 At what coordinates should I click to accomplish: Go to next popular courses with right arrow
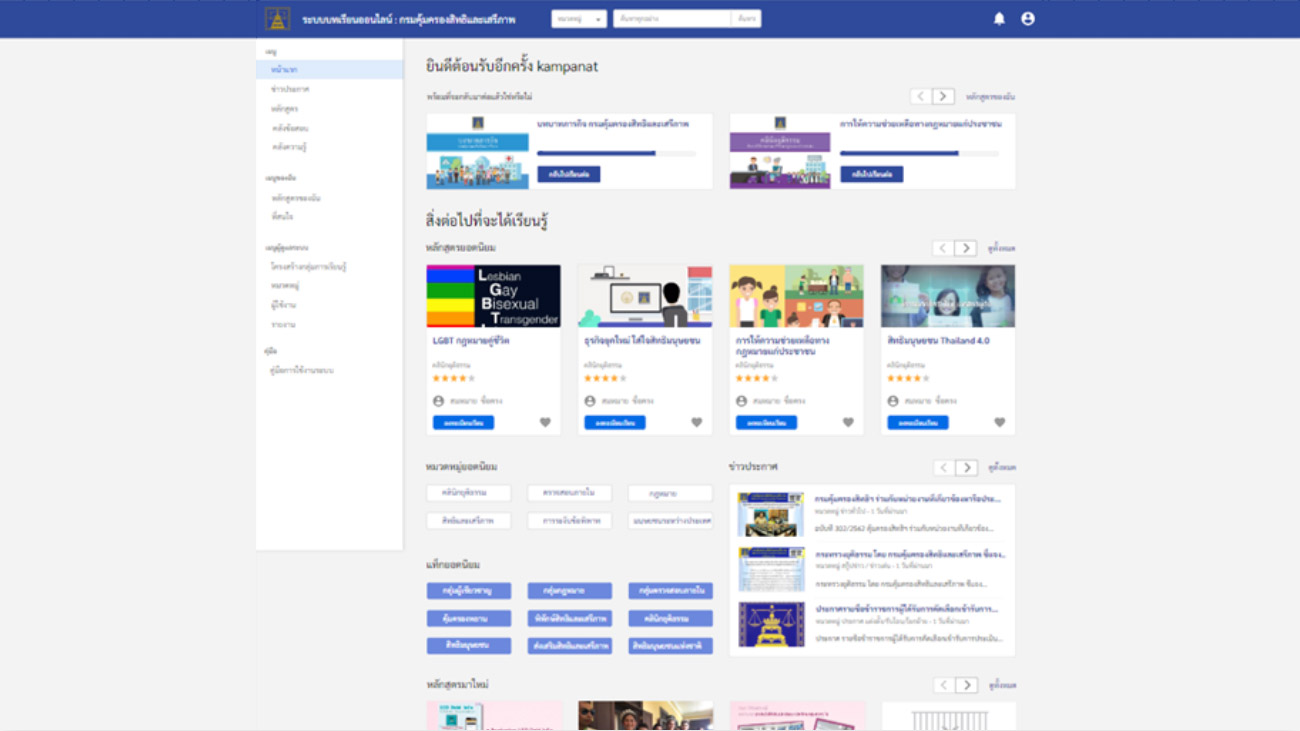[x=965, y=248]
